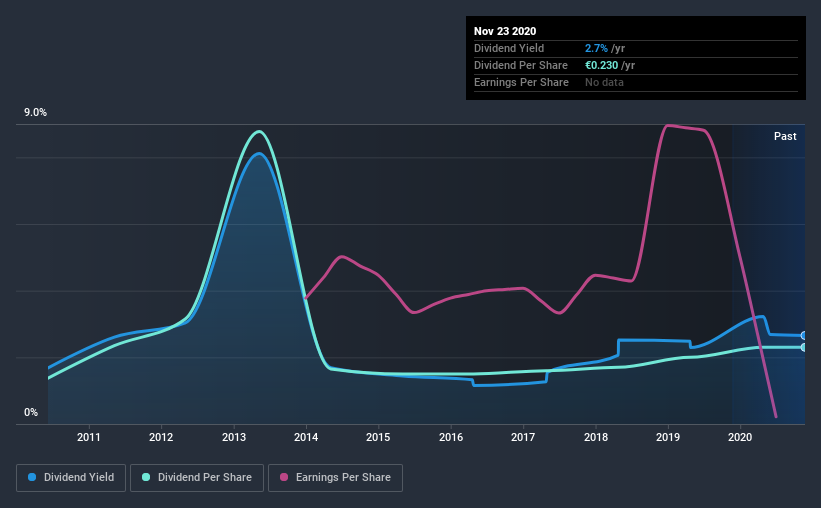Viewport: 821px width, 508px height.
Task: Click the 2013 peak of the teal curve
Action: pyautogui.click(x=259, y=132)
